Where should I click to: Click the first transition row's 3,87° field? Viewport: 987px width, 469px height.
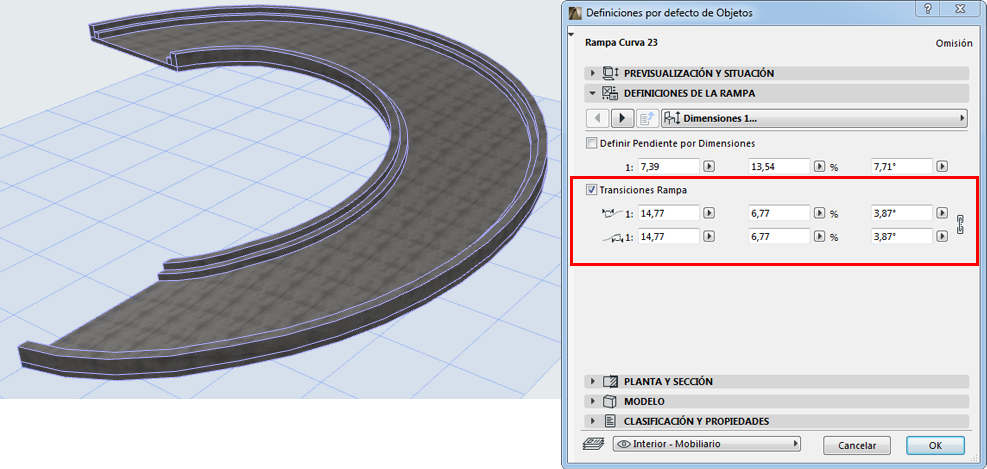coord(901,213)
